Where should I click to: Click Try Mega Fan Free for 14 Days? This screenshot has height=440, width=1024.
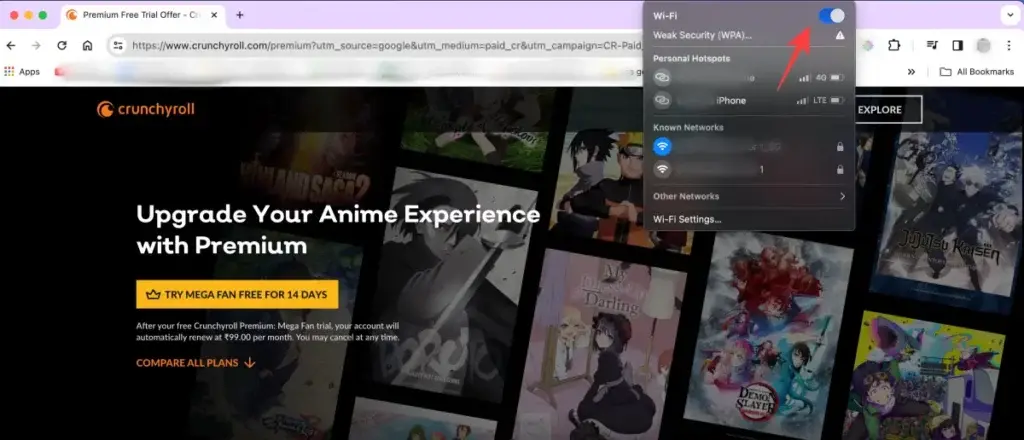(237, 294)
